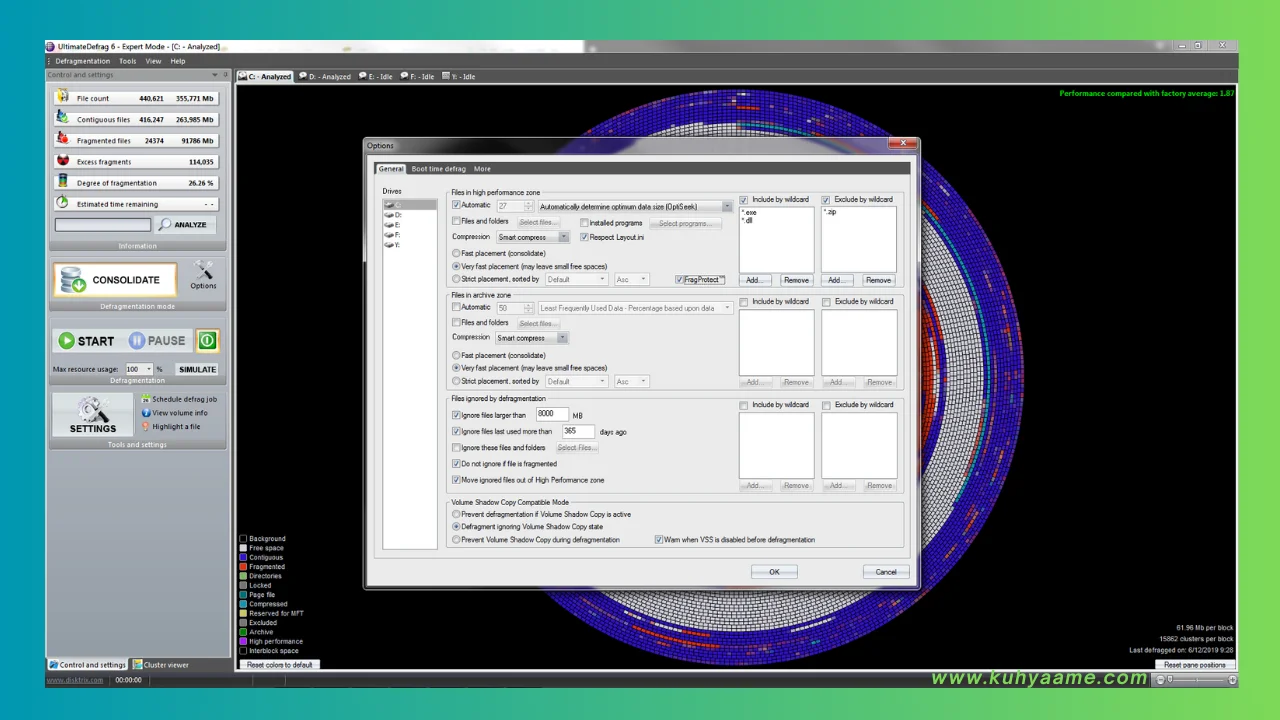This screenshot has height=720, width=1280.
Task: Open archive zone Compression dropdown
Action: pos(563,338)
